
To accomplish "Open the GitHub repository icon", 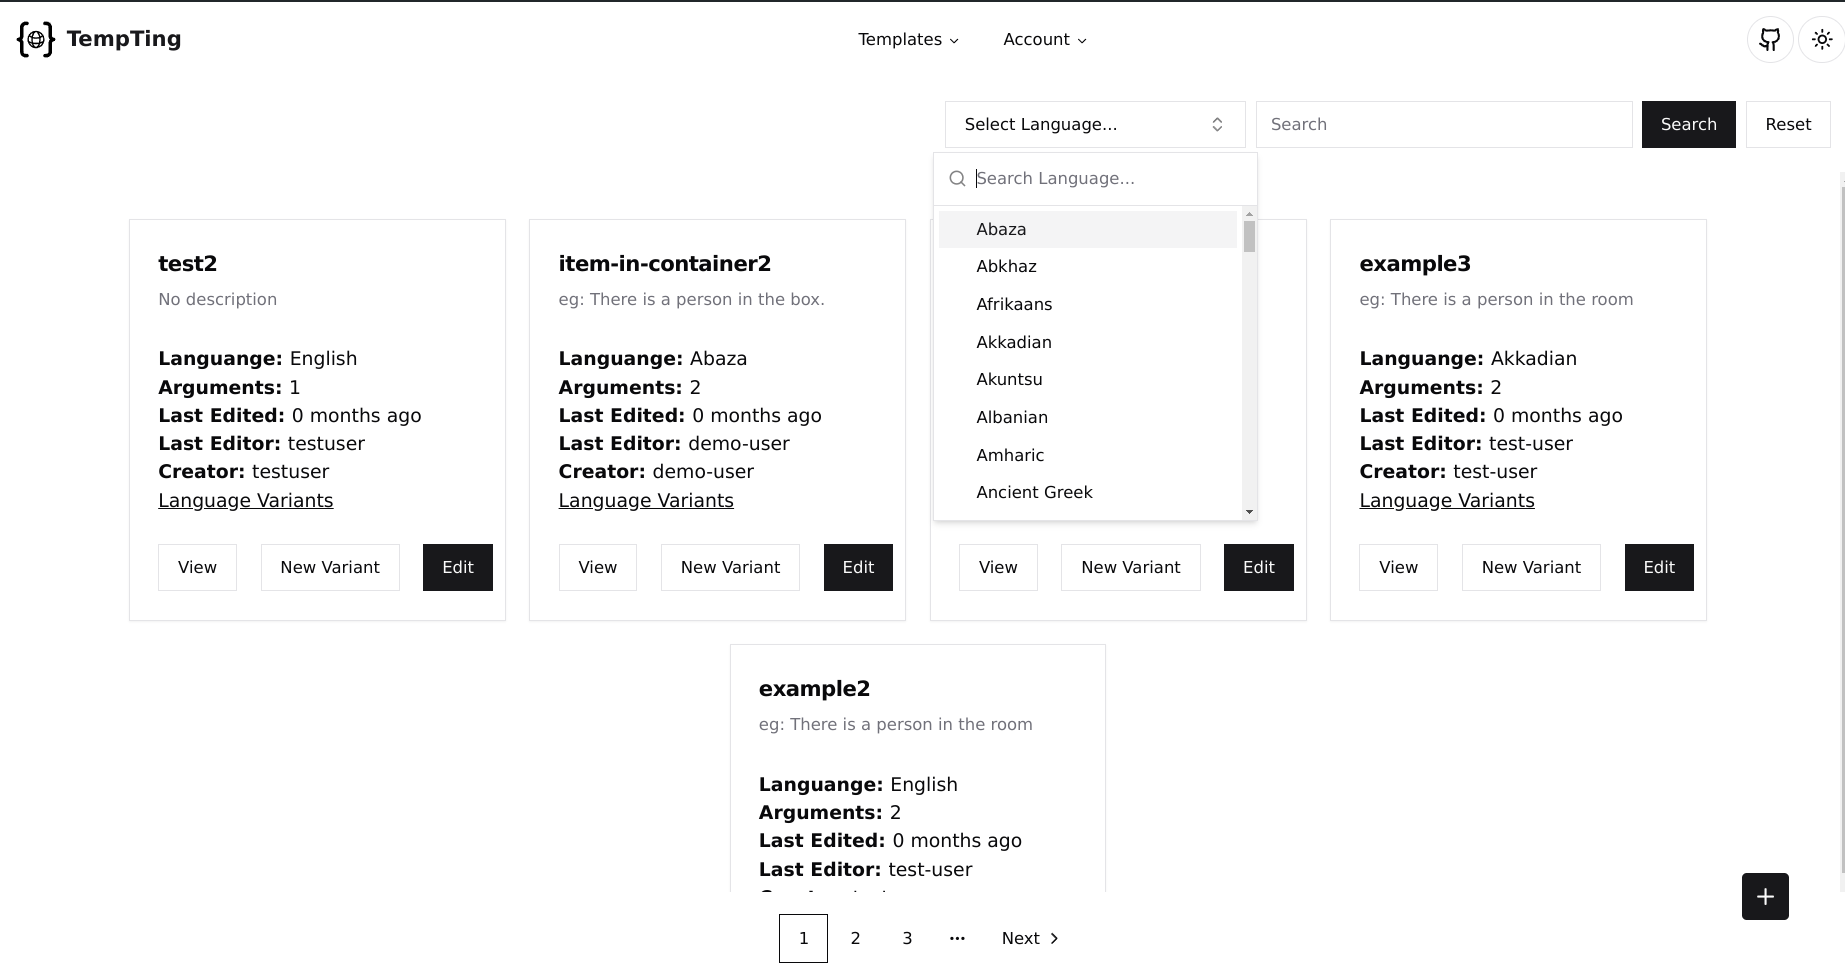I will [x=1770, y=40].
